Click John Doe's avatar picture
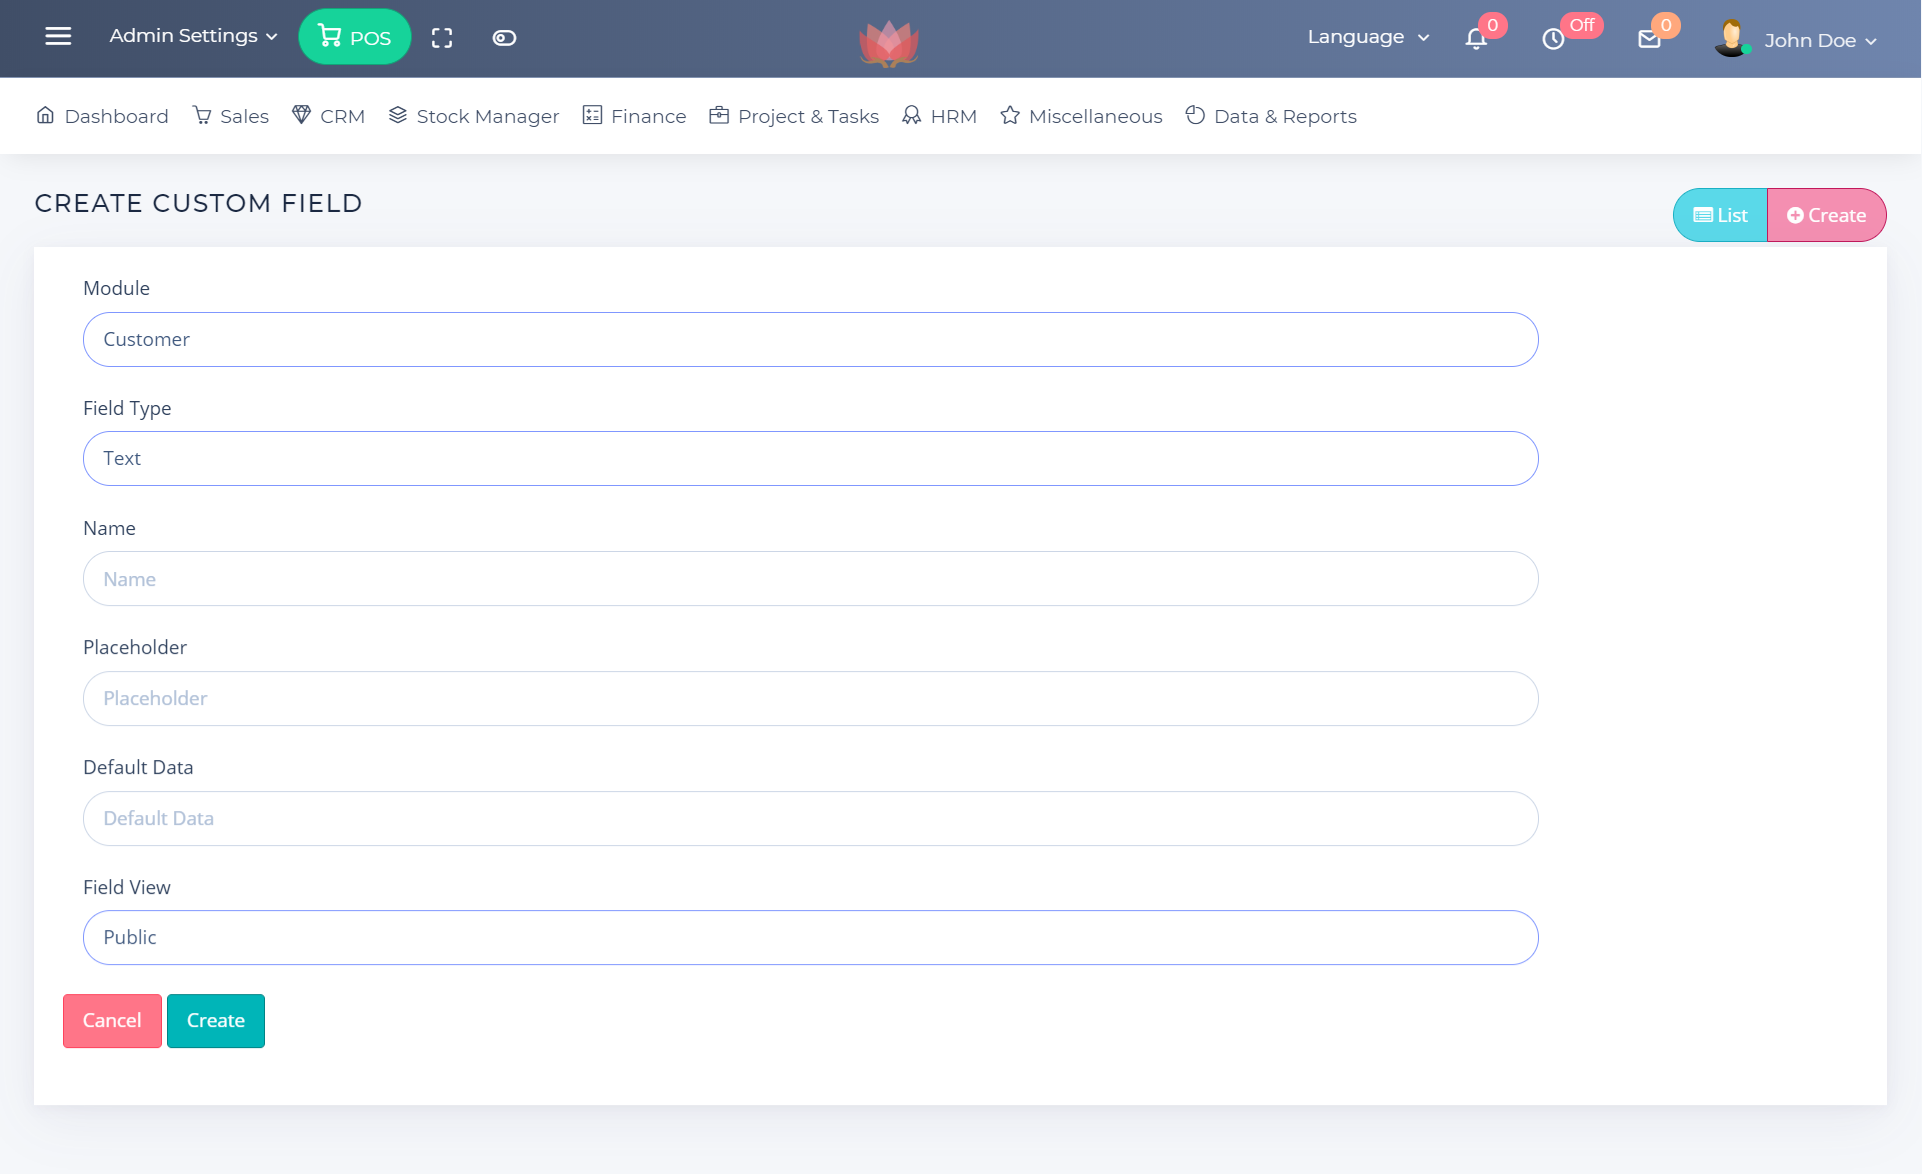Viewport: 1922px width, 1174px height. pyautogui.click(x=1731, y=38)
